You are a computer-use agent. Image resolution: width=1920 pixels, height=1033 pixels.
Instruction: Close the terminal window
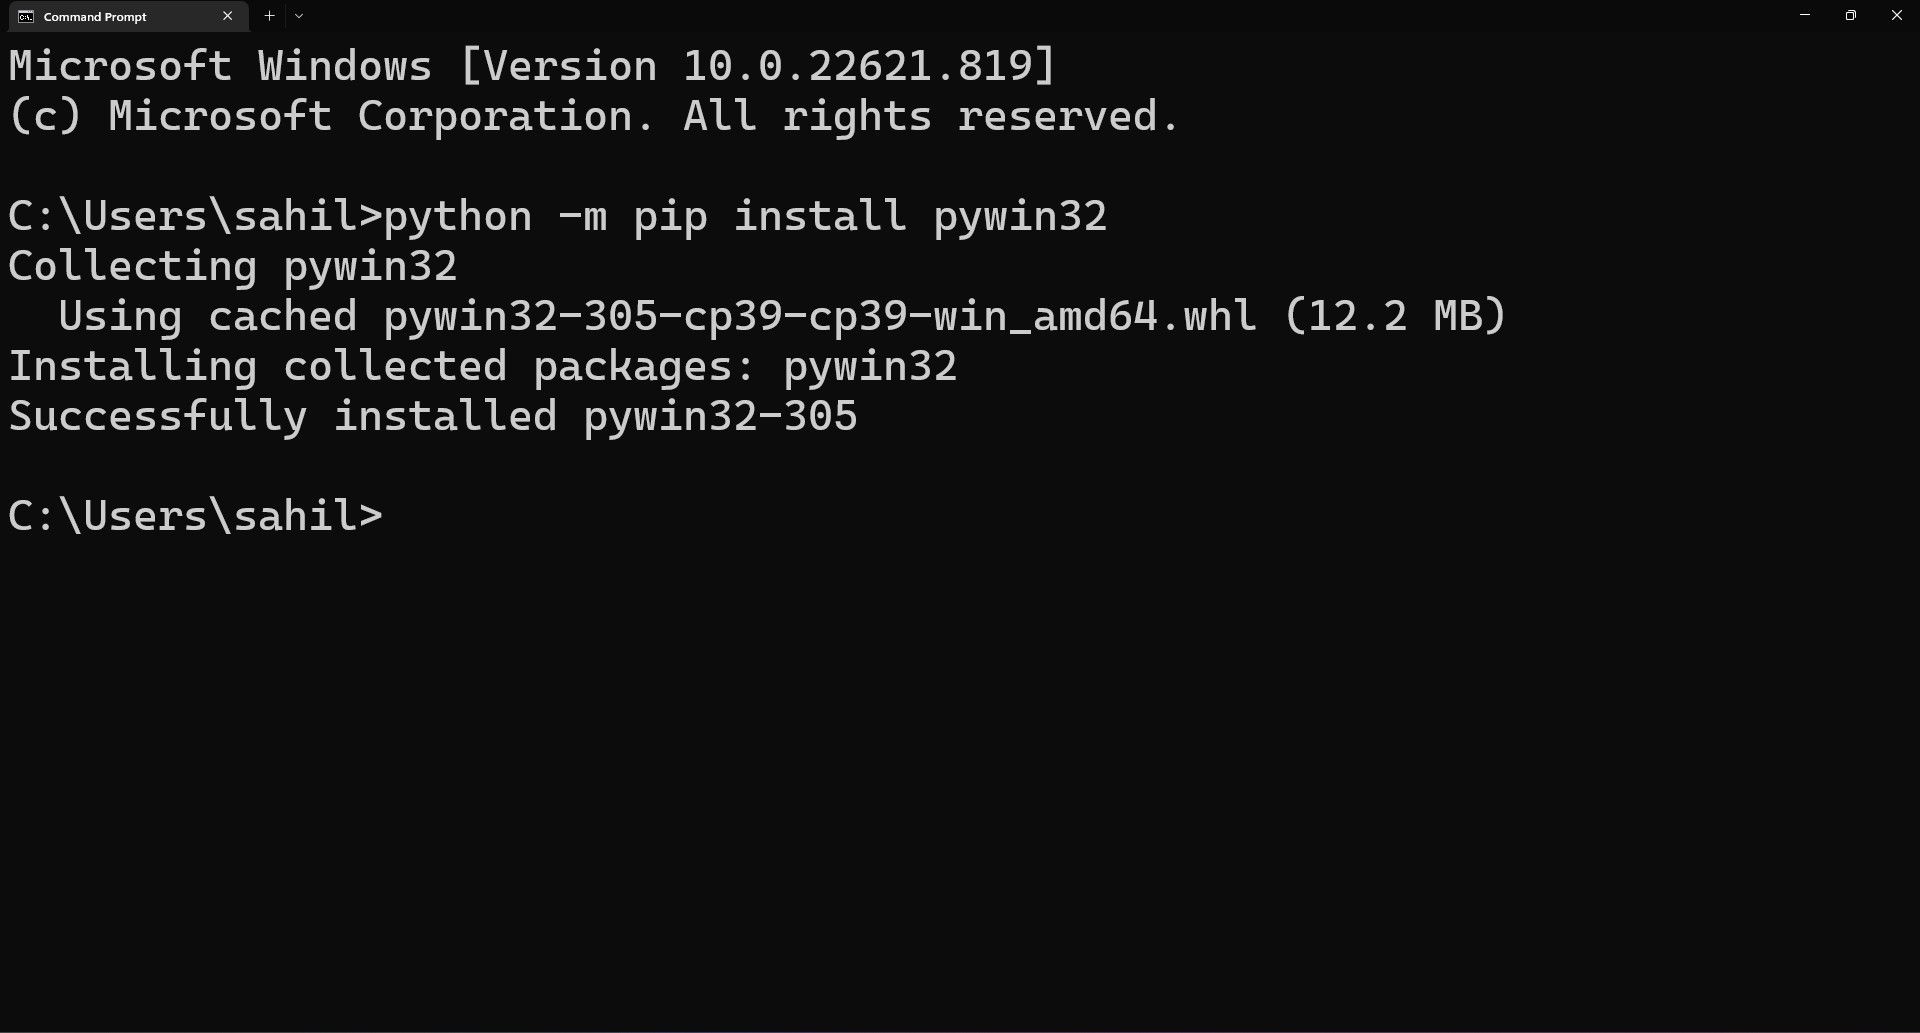tap(1896, 15)
